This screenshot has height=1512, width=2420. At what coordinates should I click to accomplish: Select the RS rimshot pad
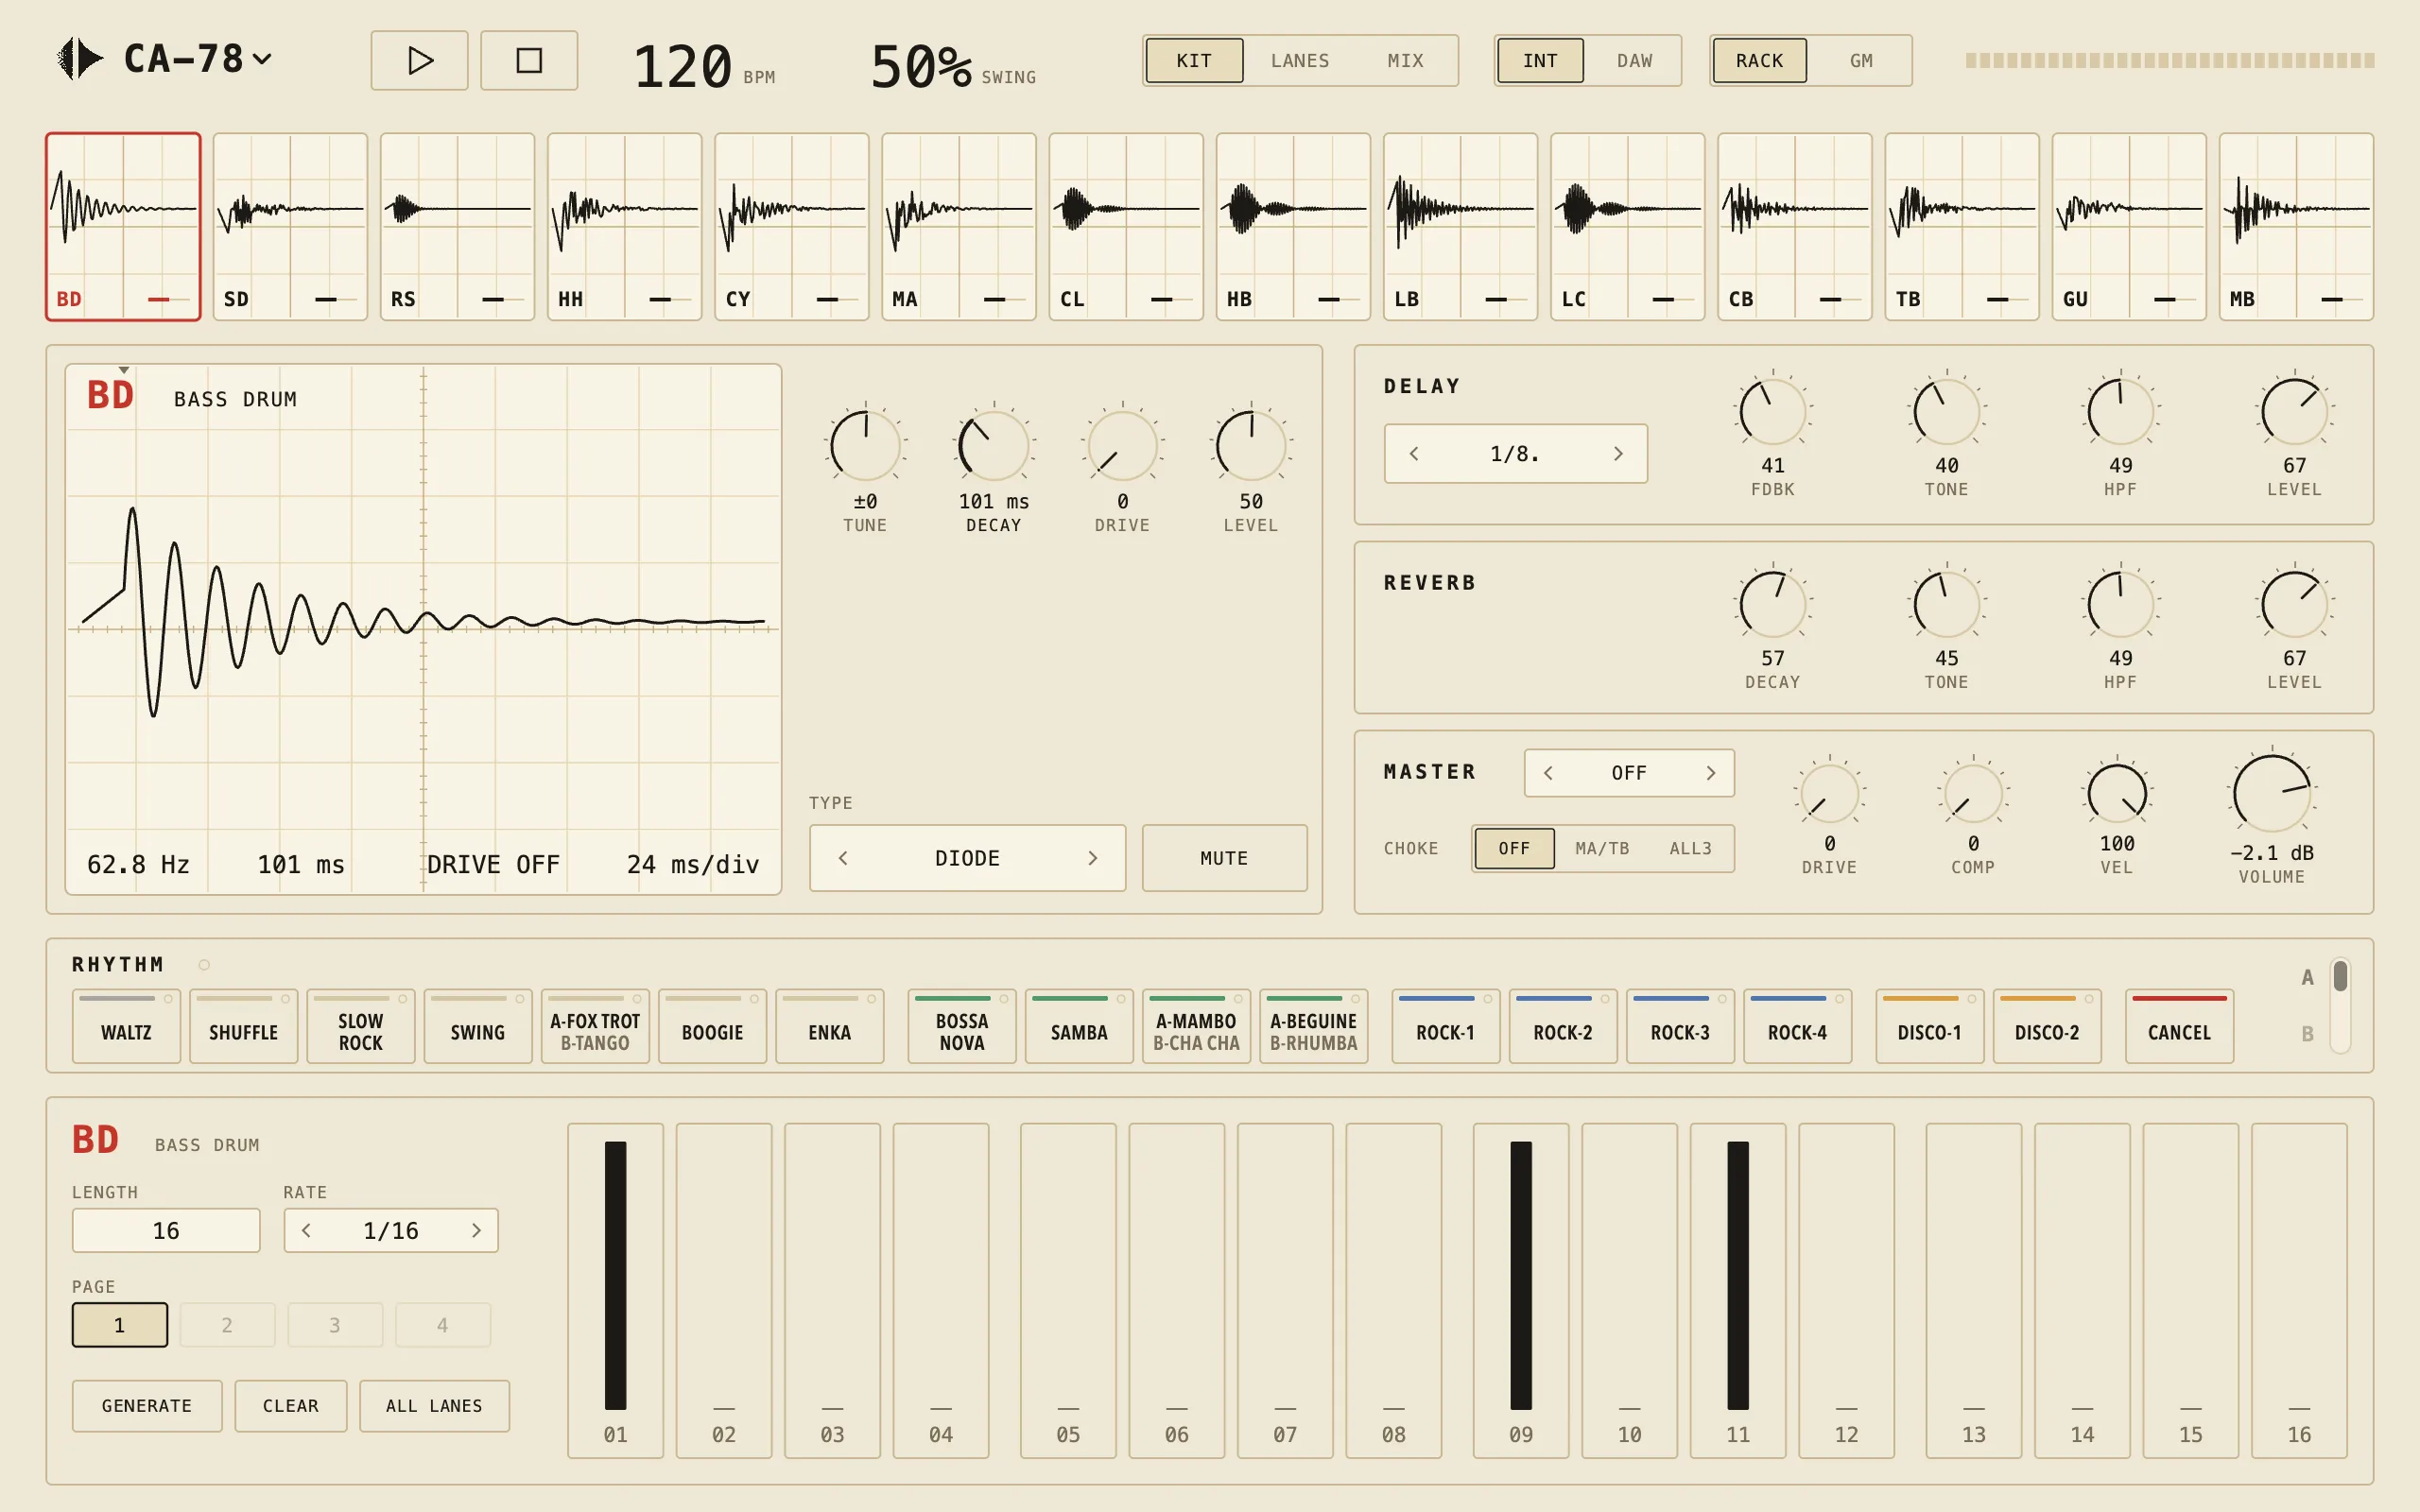(457, 226)
